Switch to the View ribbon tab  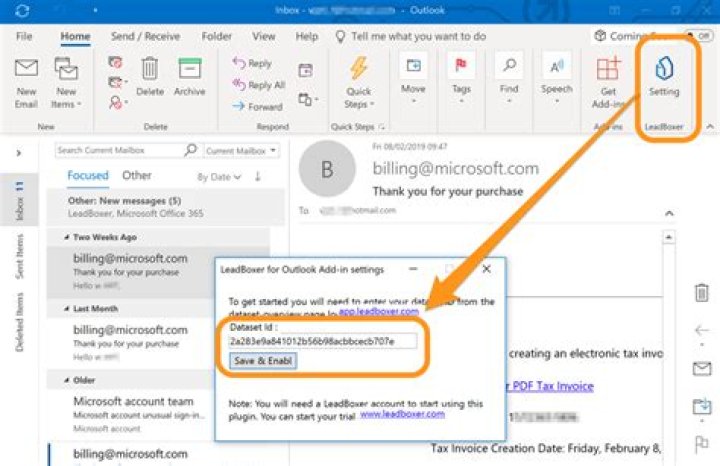264,36
